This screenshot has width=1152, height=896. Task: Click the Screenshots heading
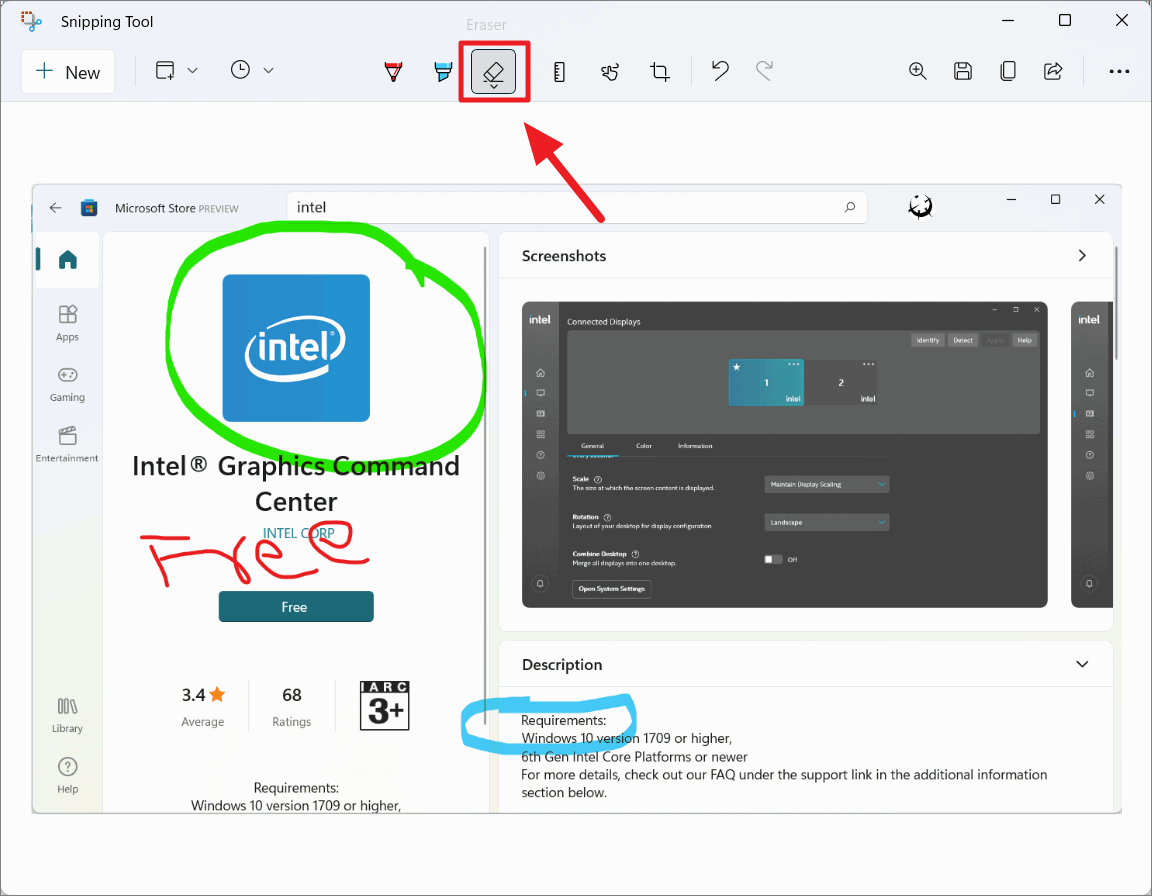pyautogui.click(x=564, y=256)
